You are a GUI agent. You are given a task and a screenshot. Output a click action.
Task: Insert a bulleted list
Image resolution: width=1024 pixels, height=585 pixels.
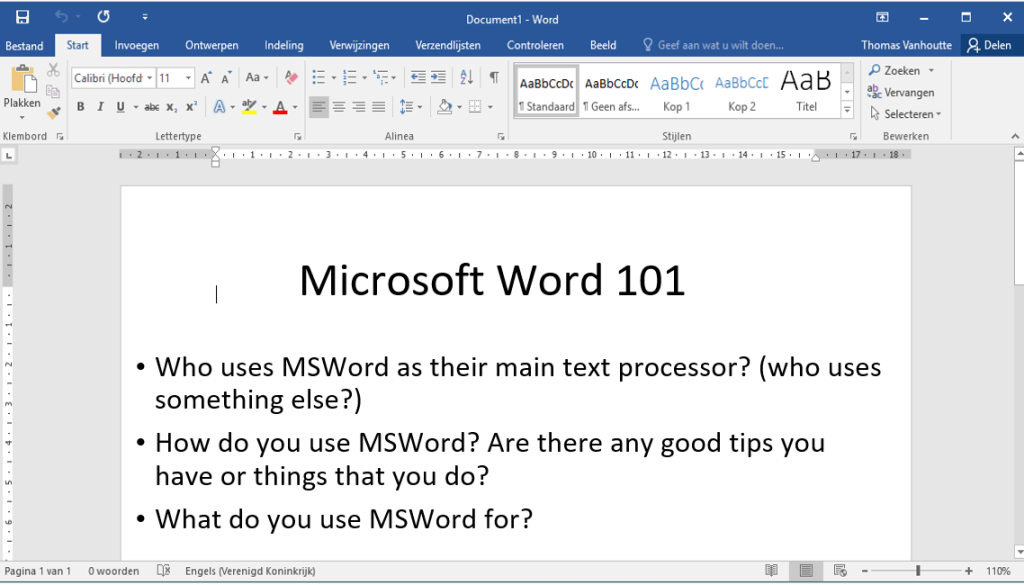coord(319,78)
